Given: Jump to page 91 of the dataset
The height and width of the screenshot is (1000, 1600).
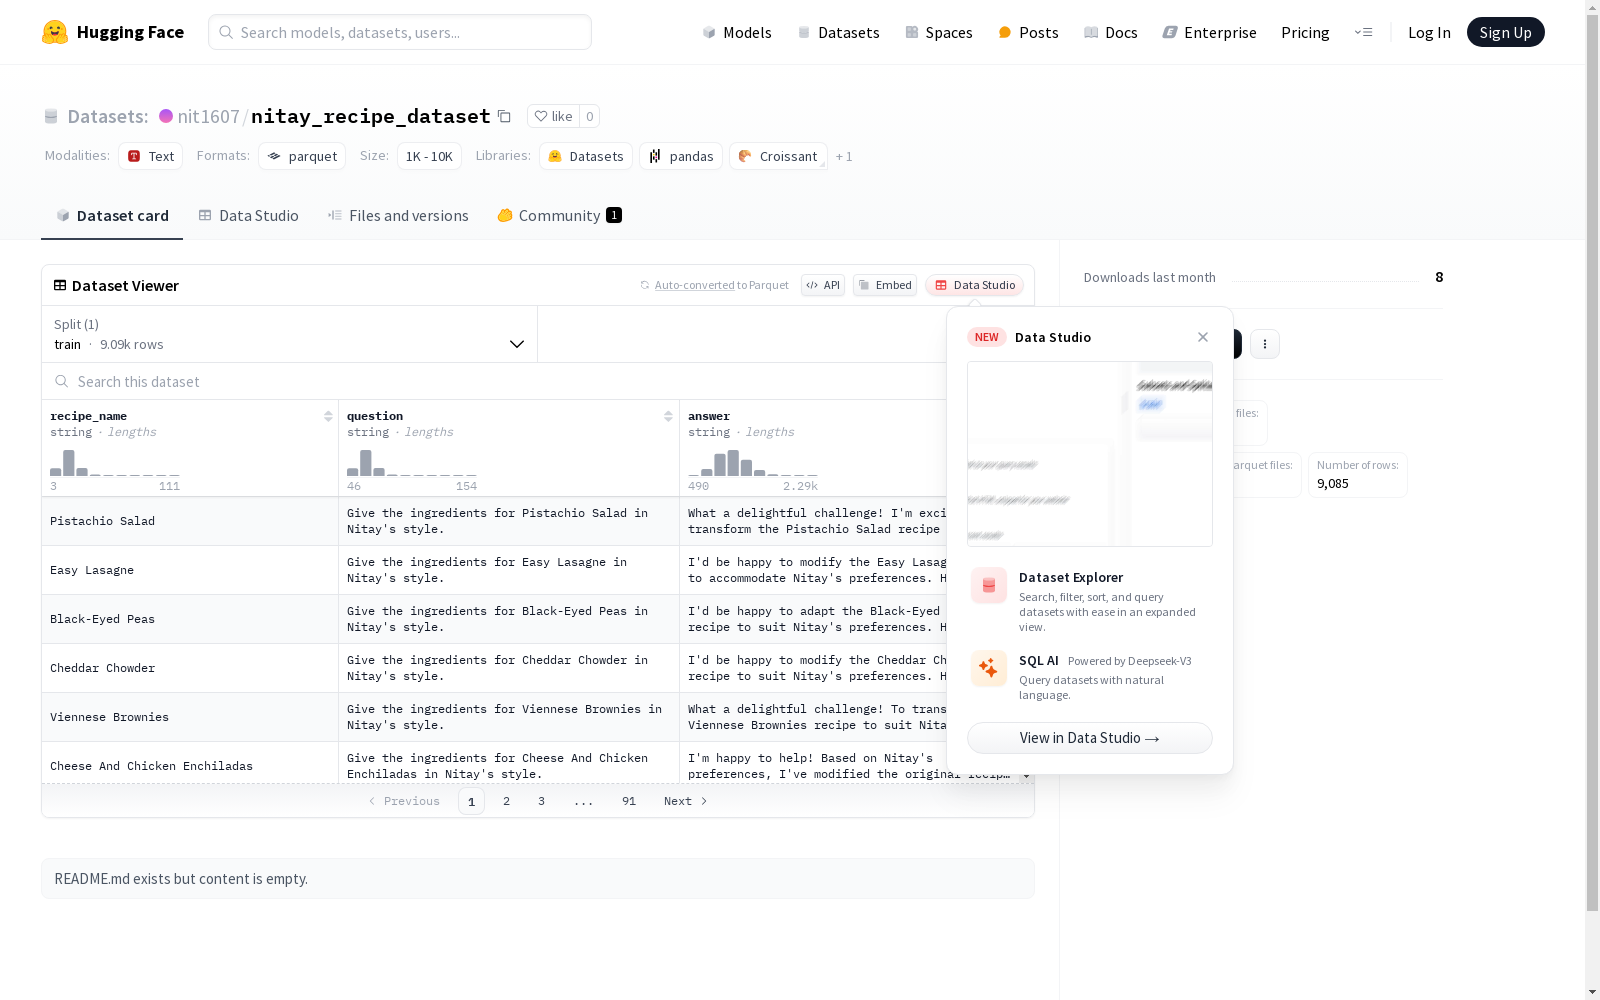Looking at the screenshot, I should pos(629,801).
